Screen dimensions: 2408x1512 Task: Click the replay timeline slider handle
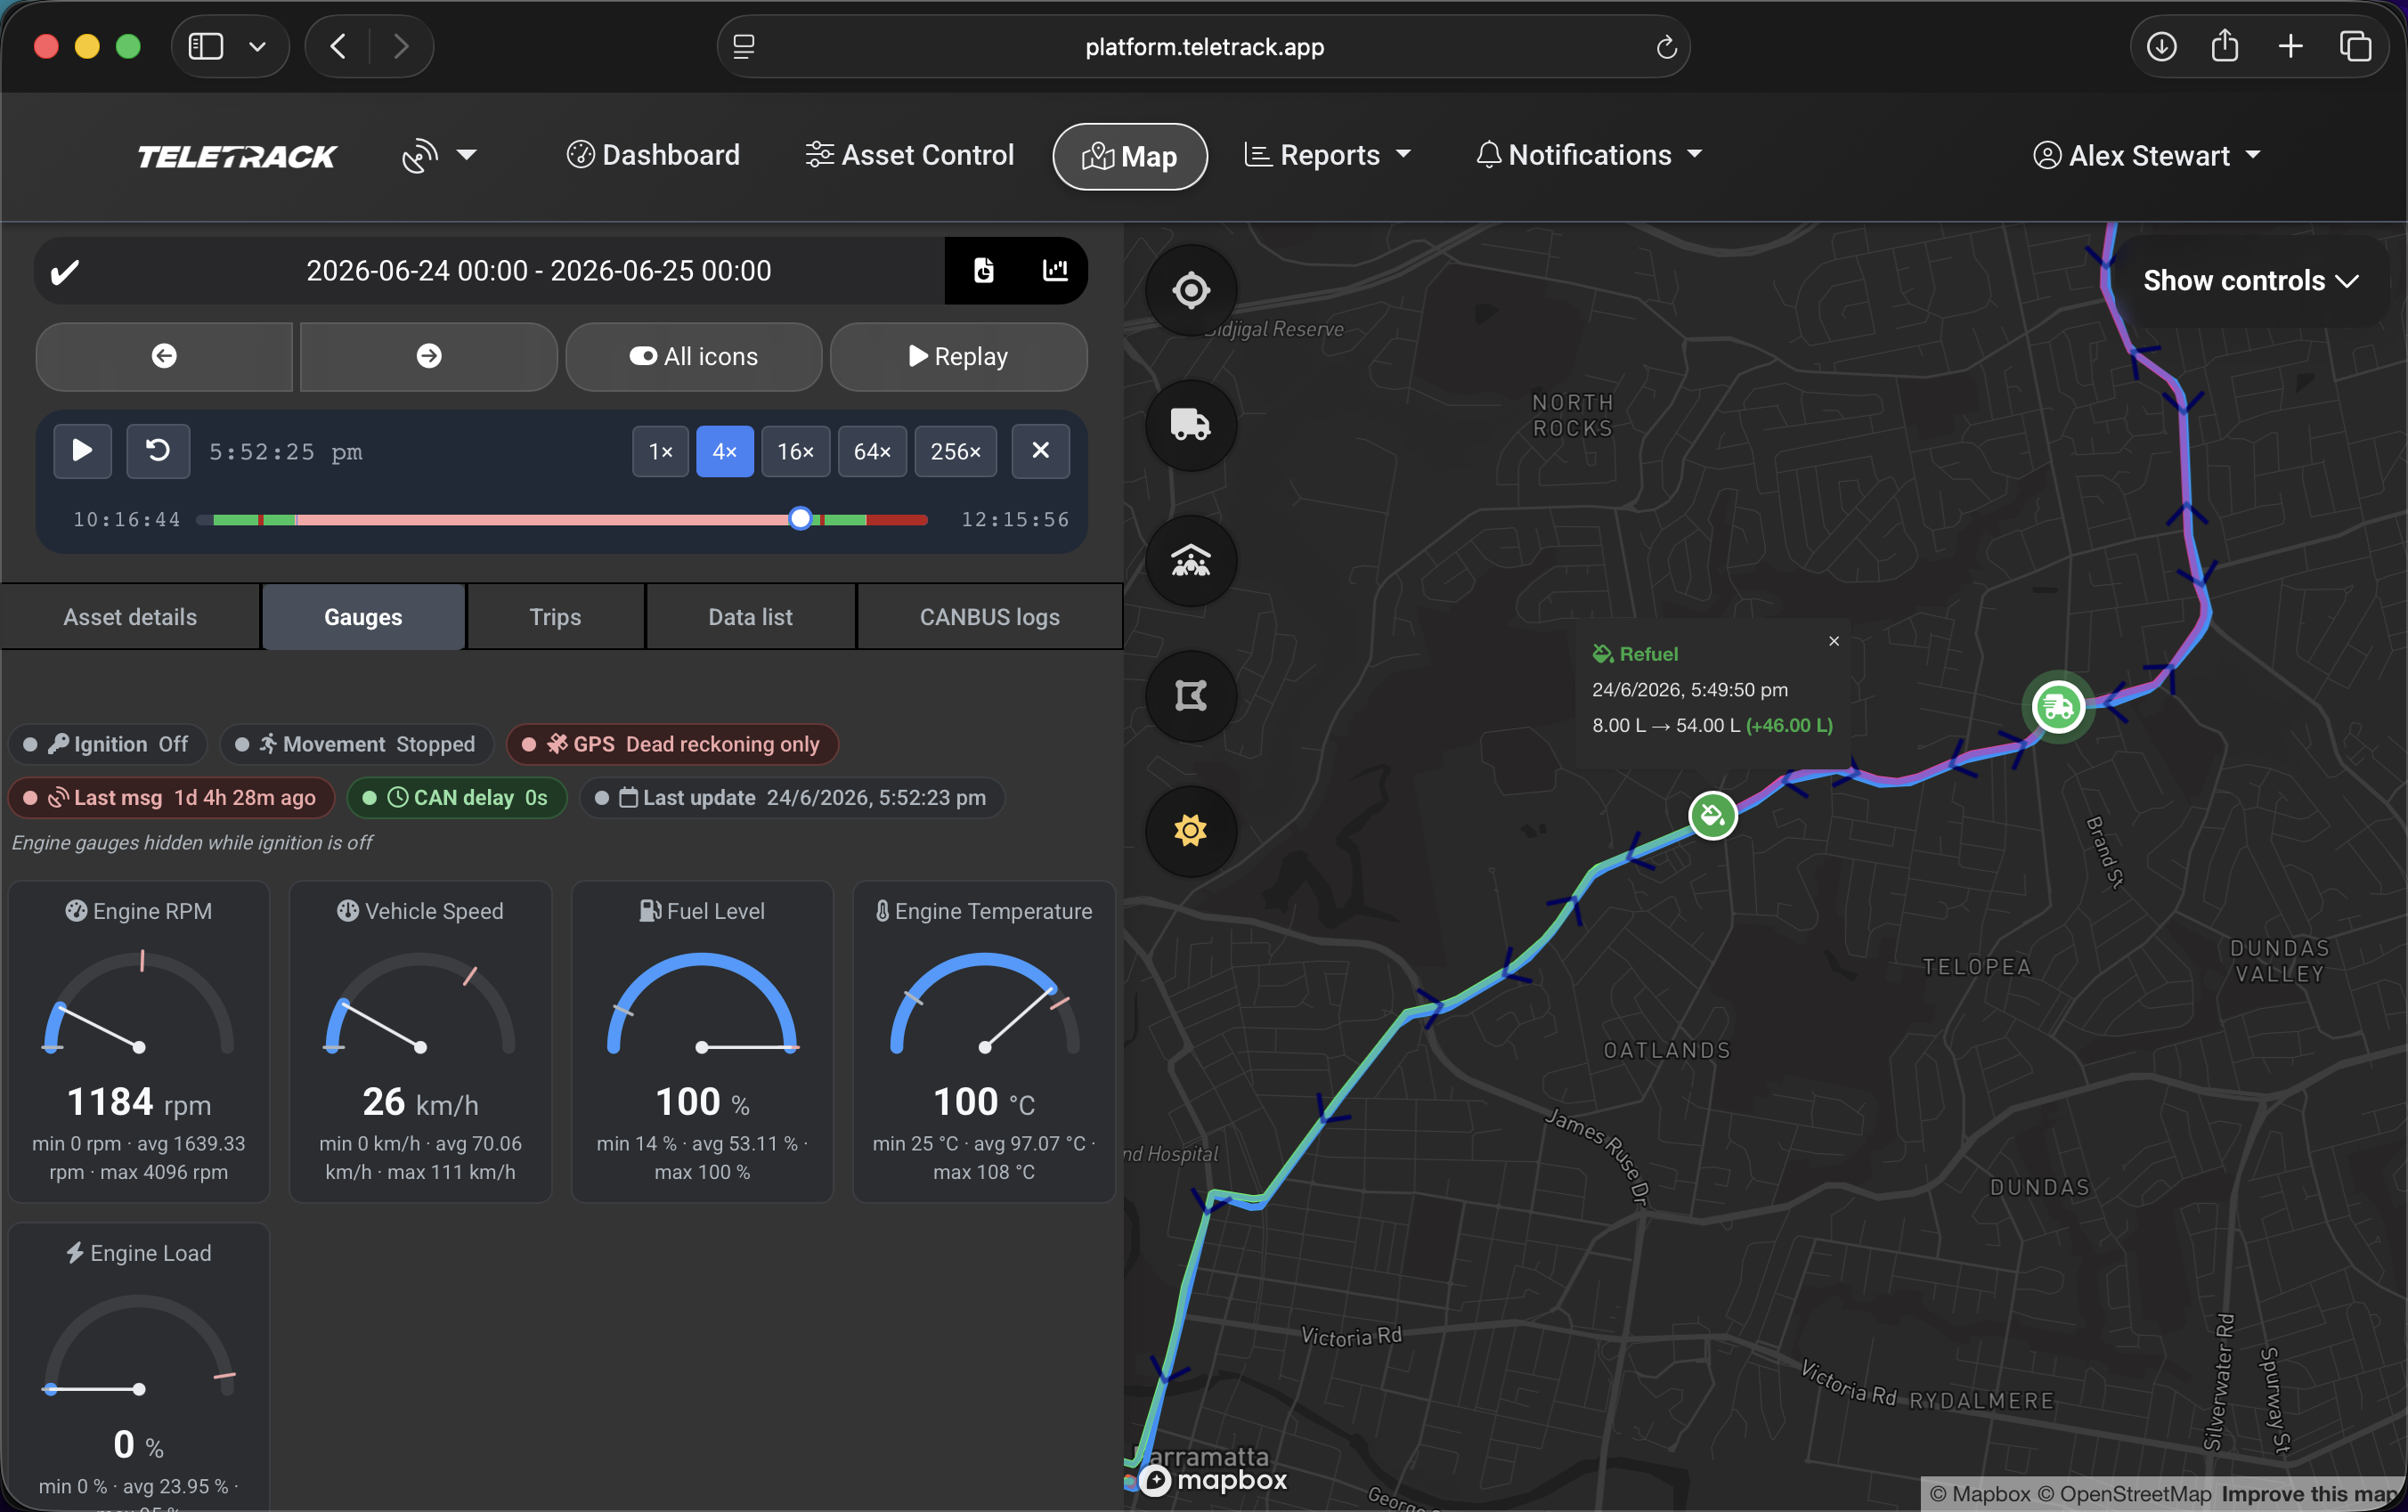(x=800, y=519)
